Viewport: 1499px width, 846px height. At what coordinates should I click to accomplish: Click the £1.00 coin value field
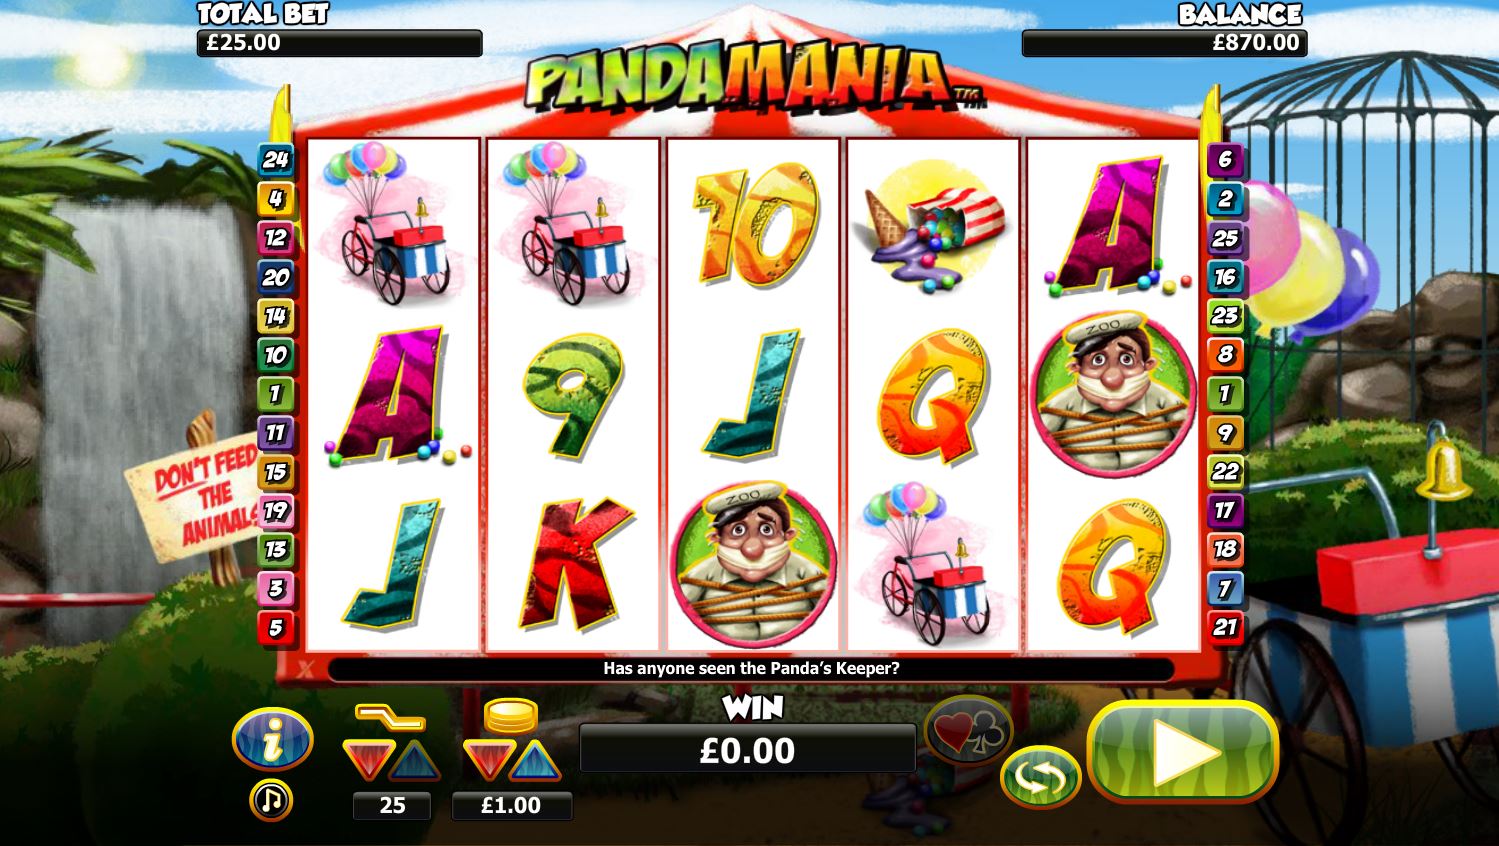pos(512,805)
